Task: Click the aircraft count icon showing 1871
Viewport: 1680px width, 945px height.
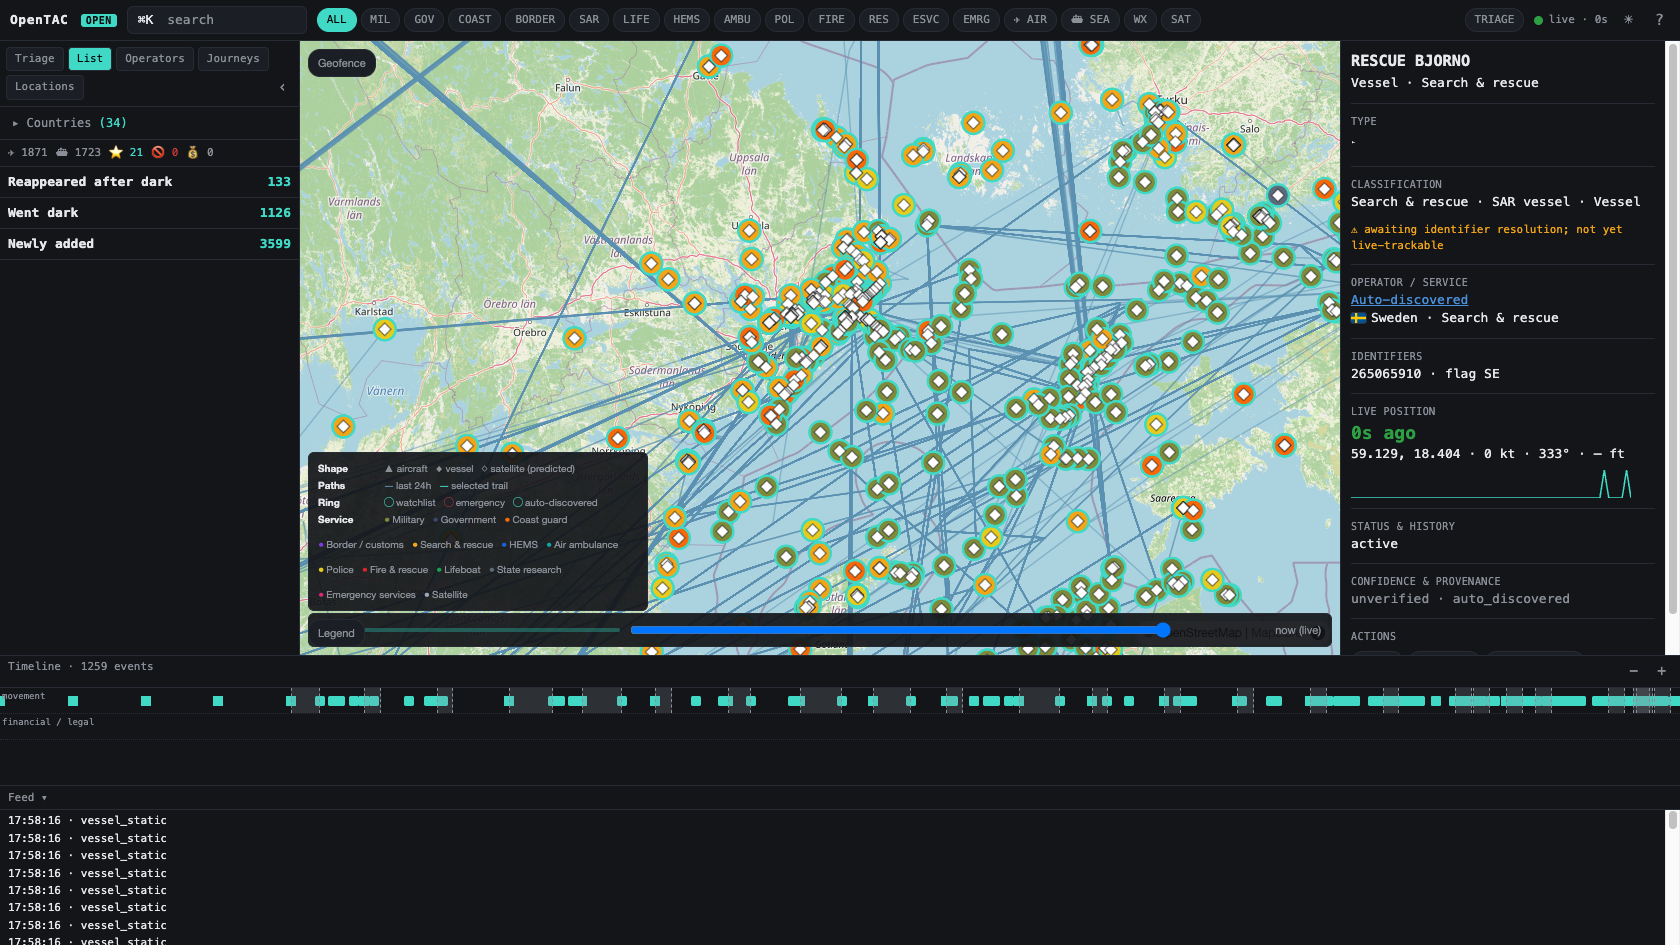Action: [x=11, y=153]
